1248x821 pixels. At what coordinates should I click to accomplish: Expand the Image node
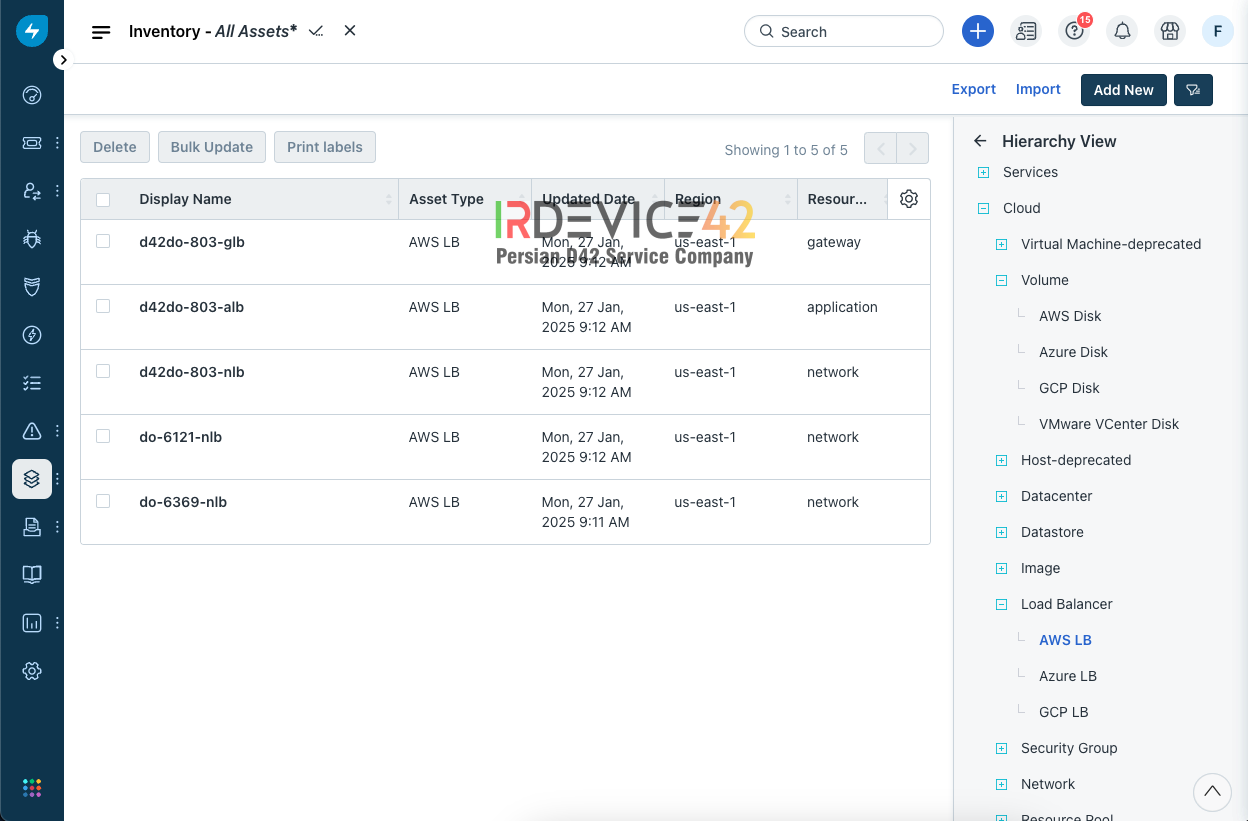point(1001,569)
